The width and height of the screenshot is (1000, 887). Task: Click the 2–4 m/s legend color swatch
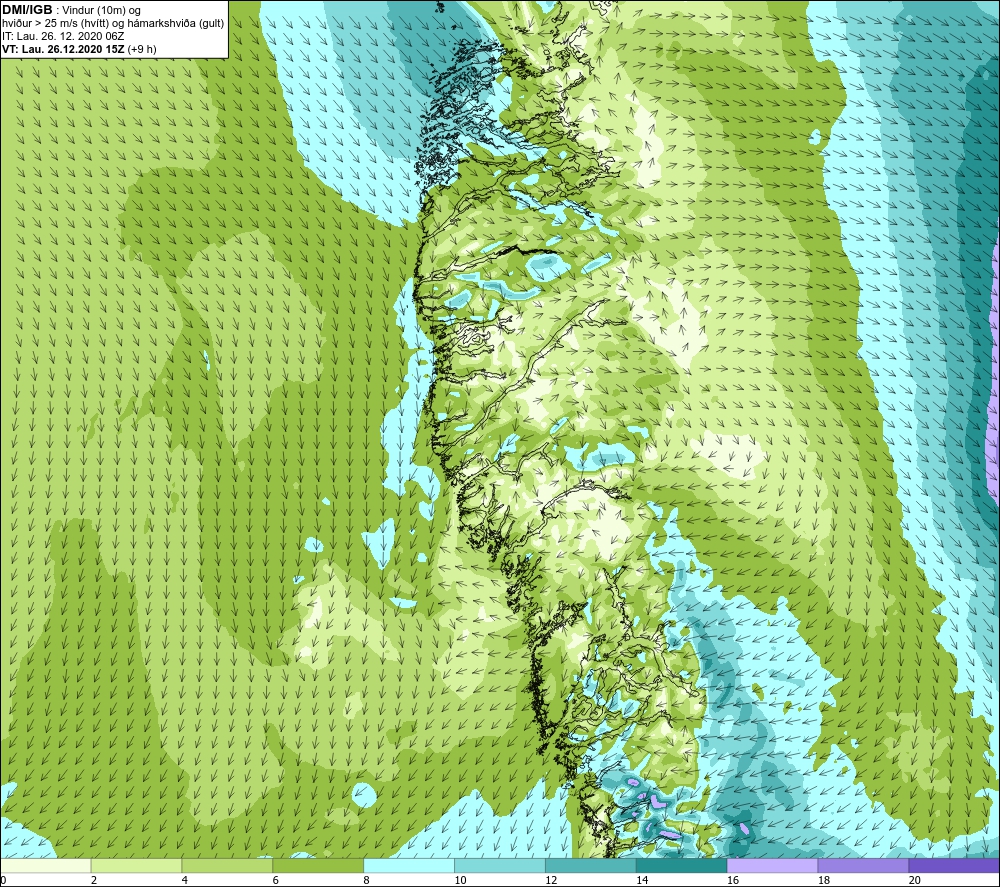(136, 865)
